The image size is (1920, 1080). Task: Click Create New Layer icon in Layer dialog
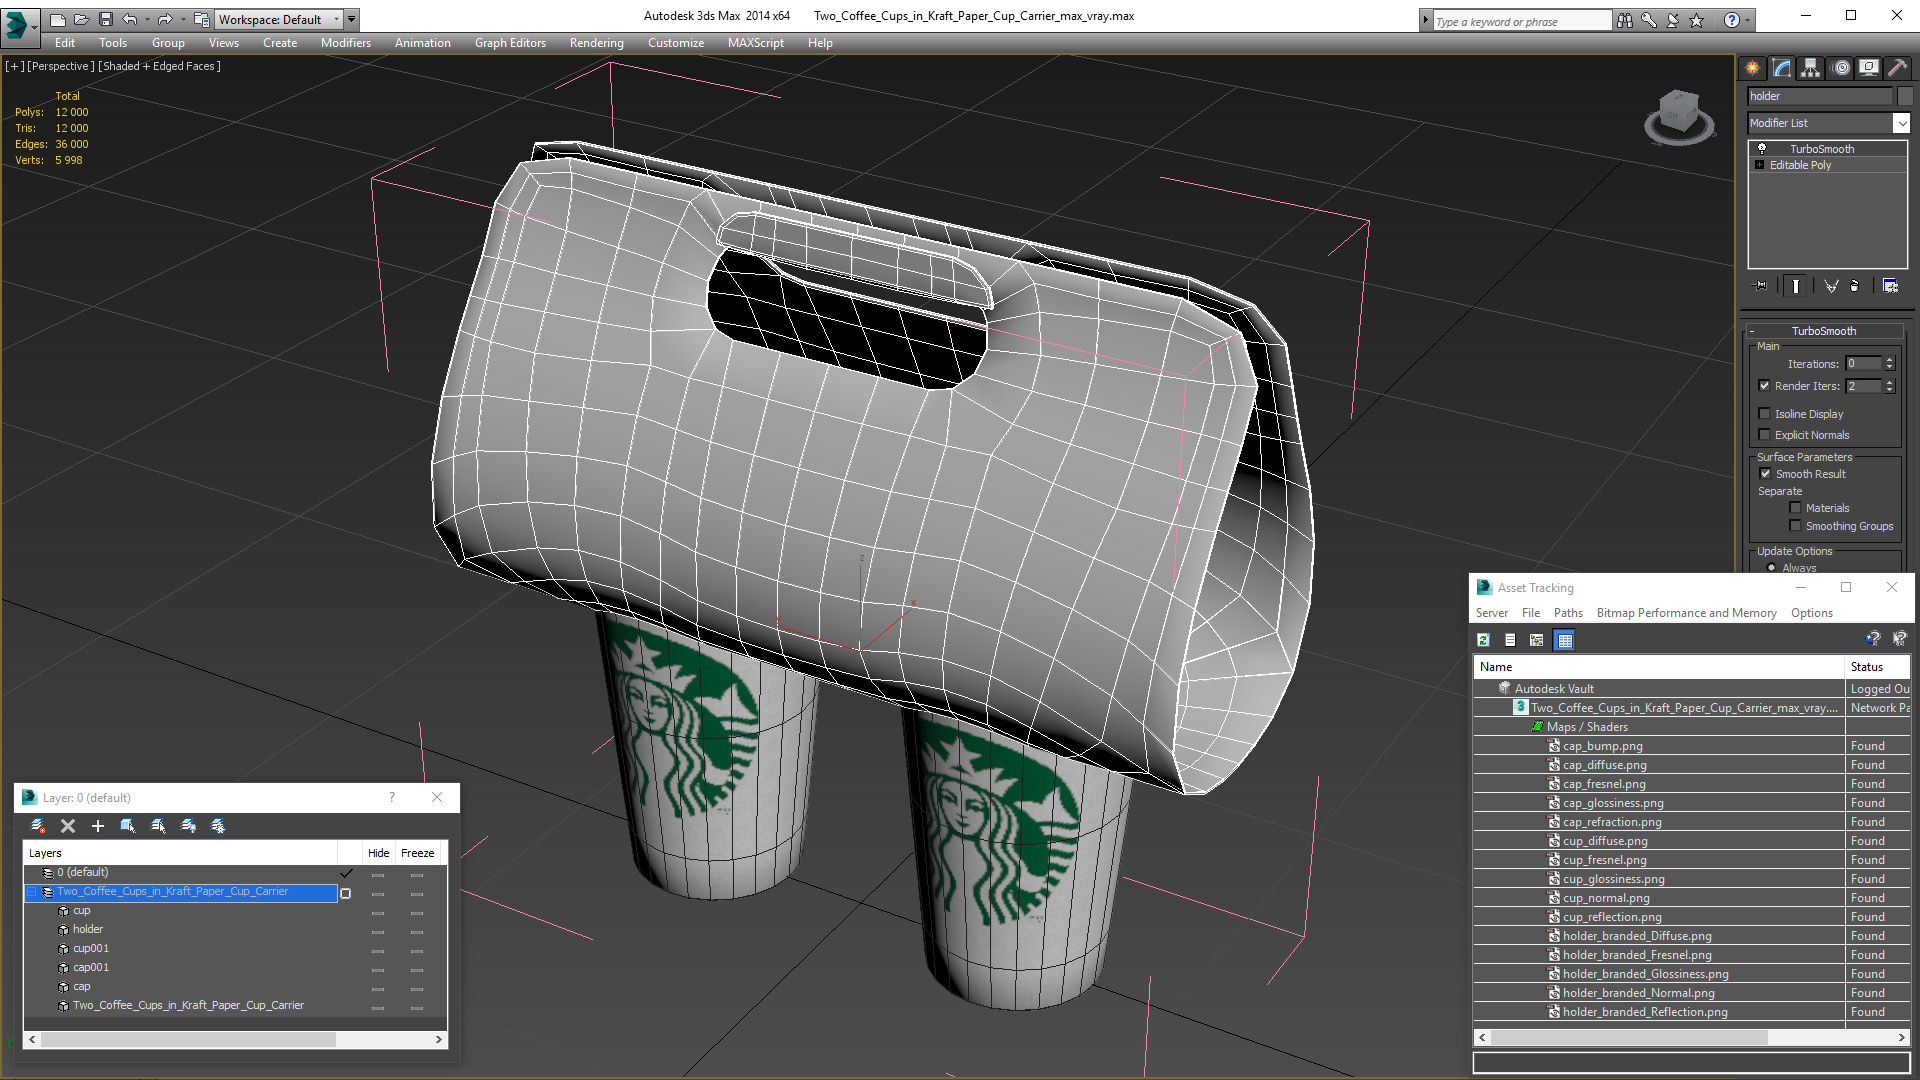38,826
